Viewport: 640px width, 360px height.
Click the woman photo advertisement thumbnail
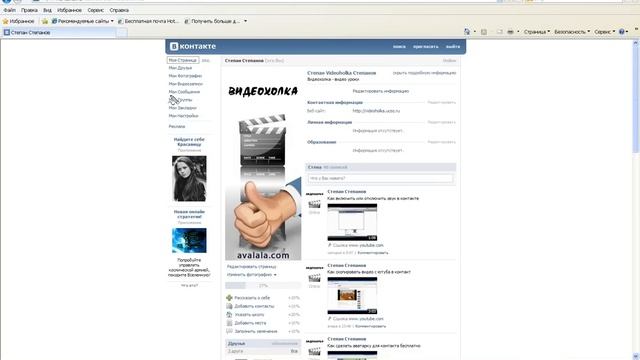click(x=189, y=178)
